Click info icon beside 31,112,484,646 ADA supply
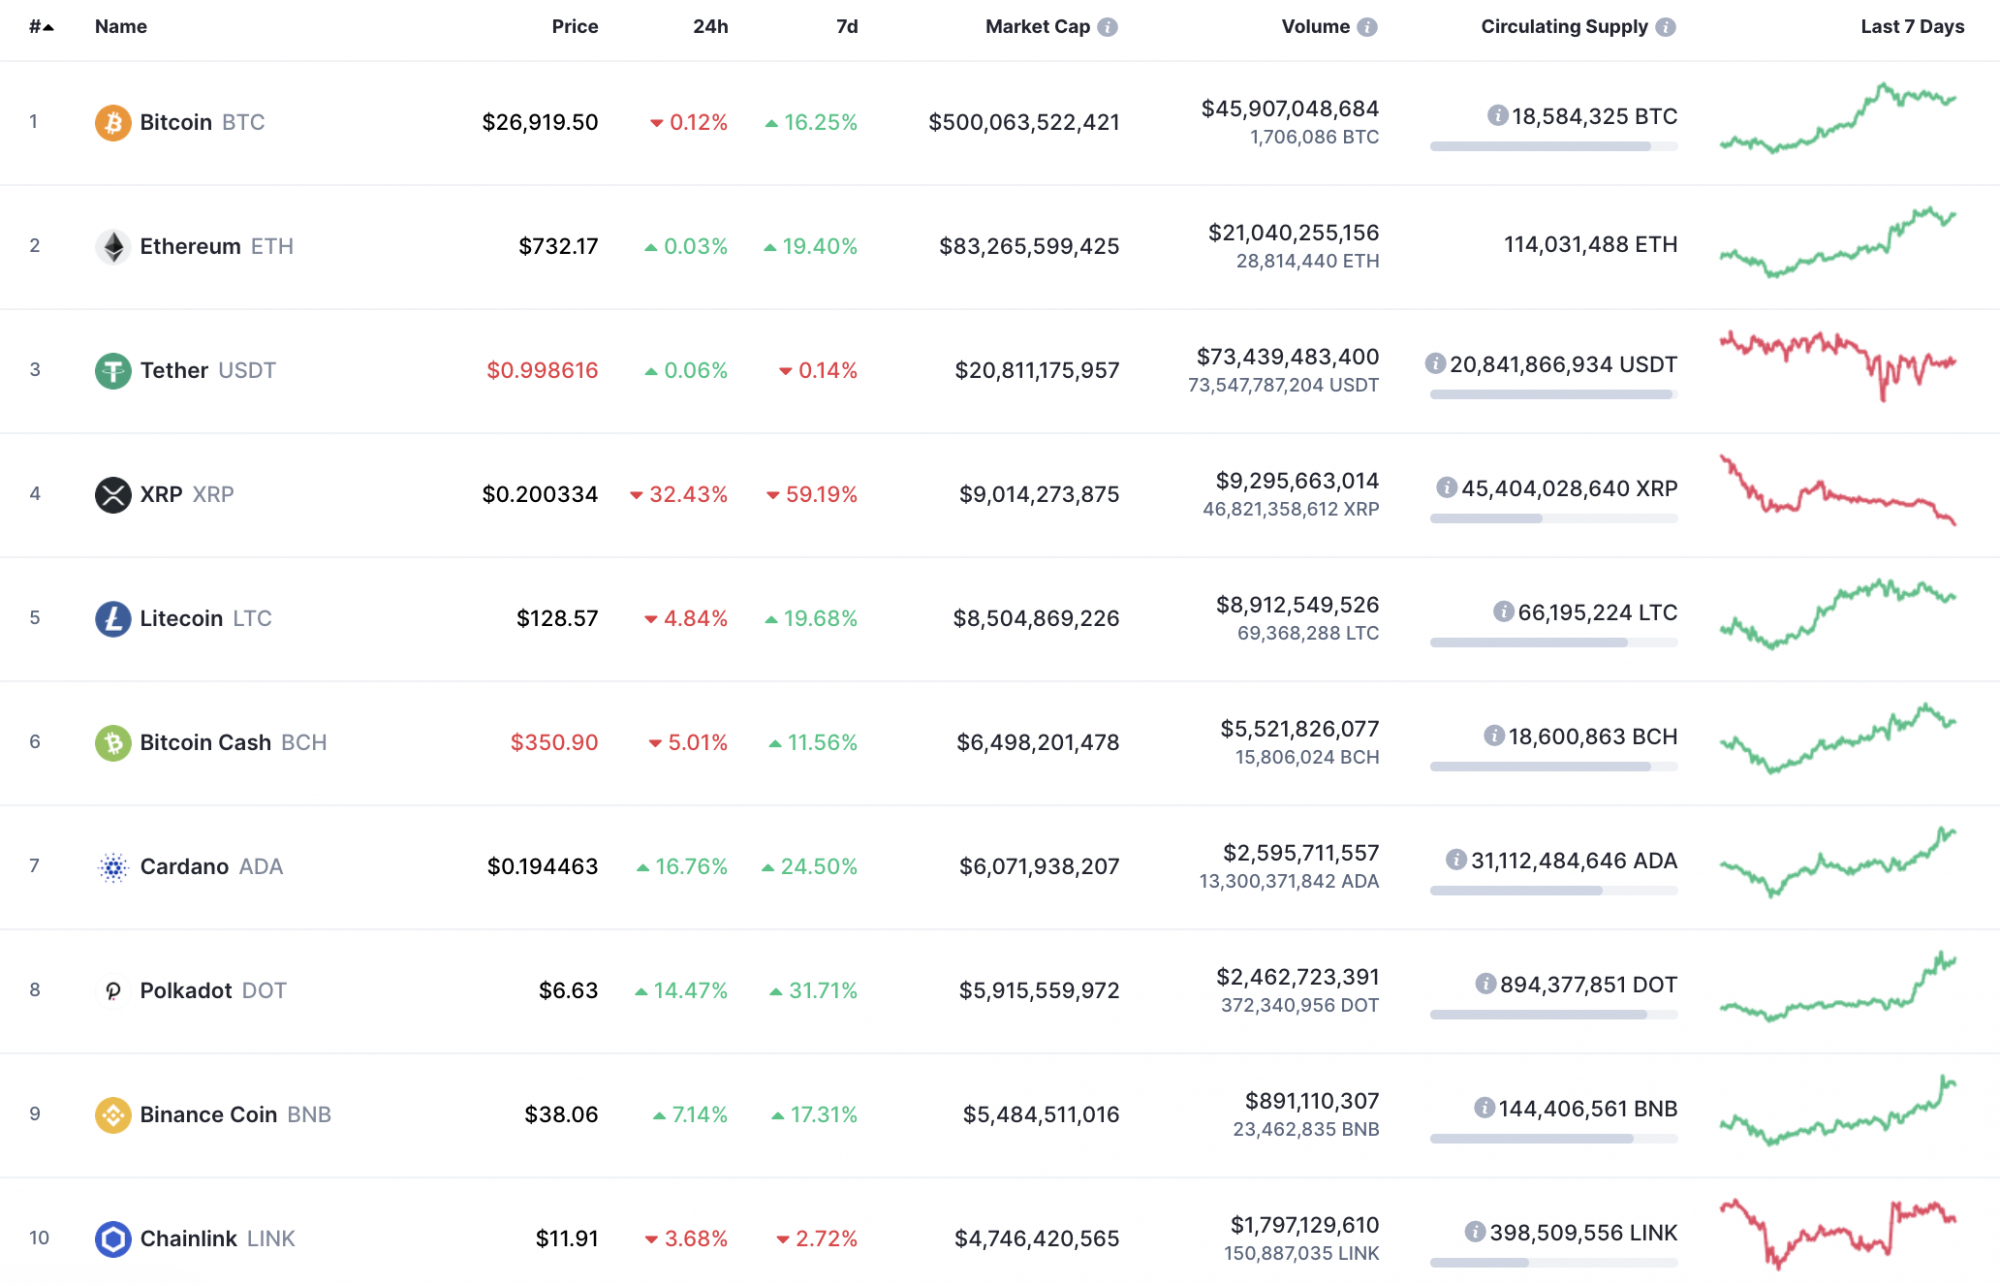Viewport: 2000px width, 1285px height. [x=1457, y=860]
